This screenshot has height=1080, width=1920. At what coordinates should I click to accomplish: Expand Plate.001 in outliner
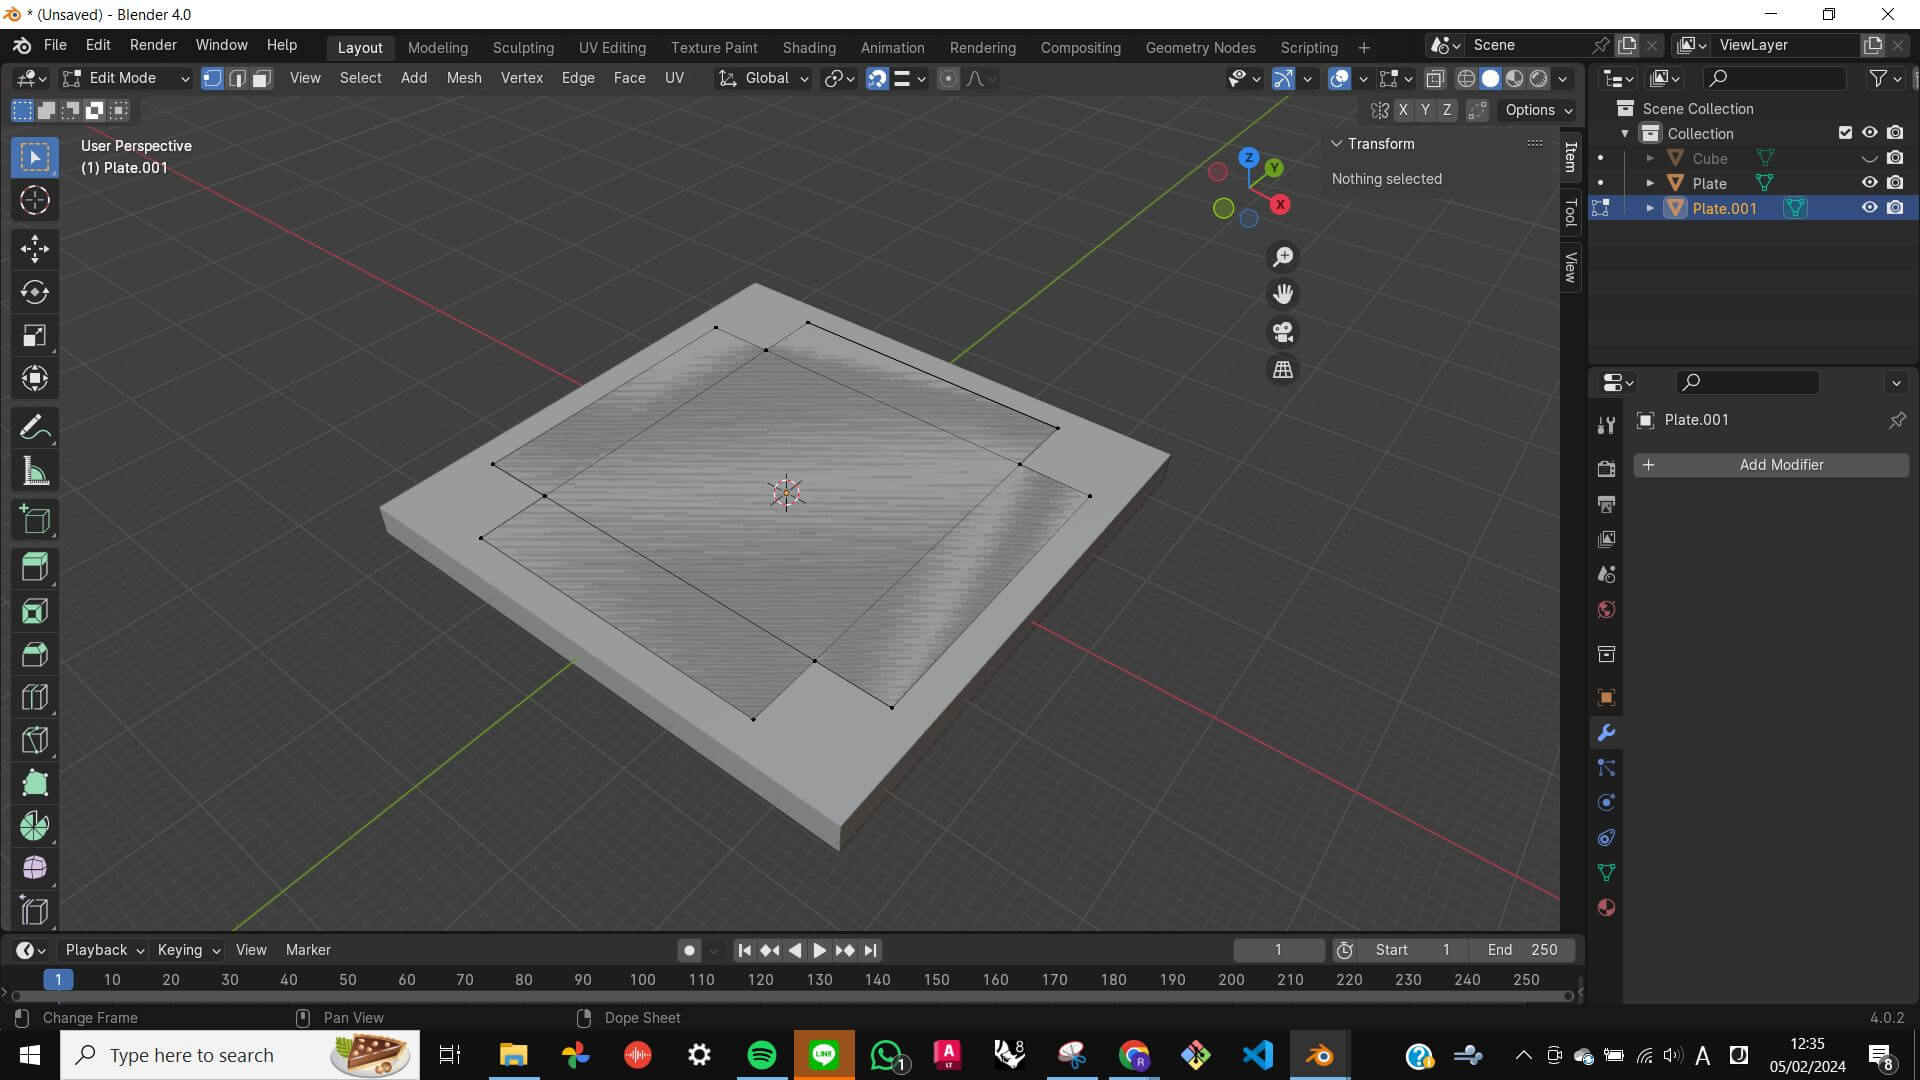pyautogui.click(x=1650, y=208)
